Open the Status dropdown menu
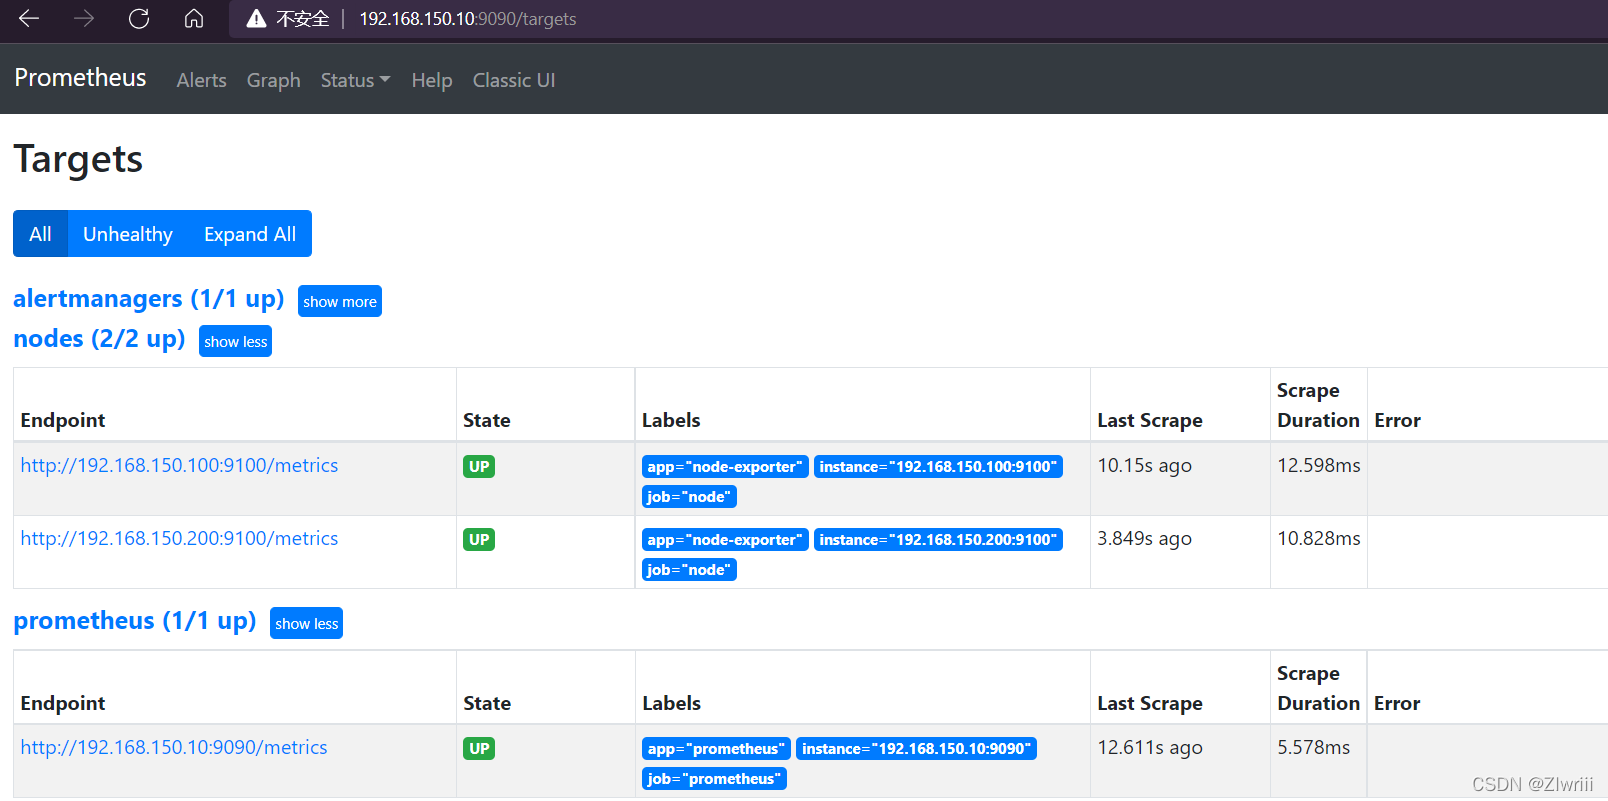 [355, 80]
